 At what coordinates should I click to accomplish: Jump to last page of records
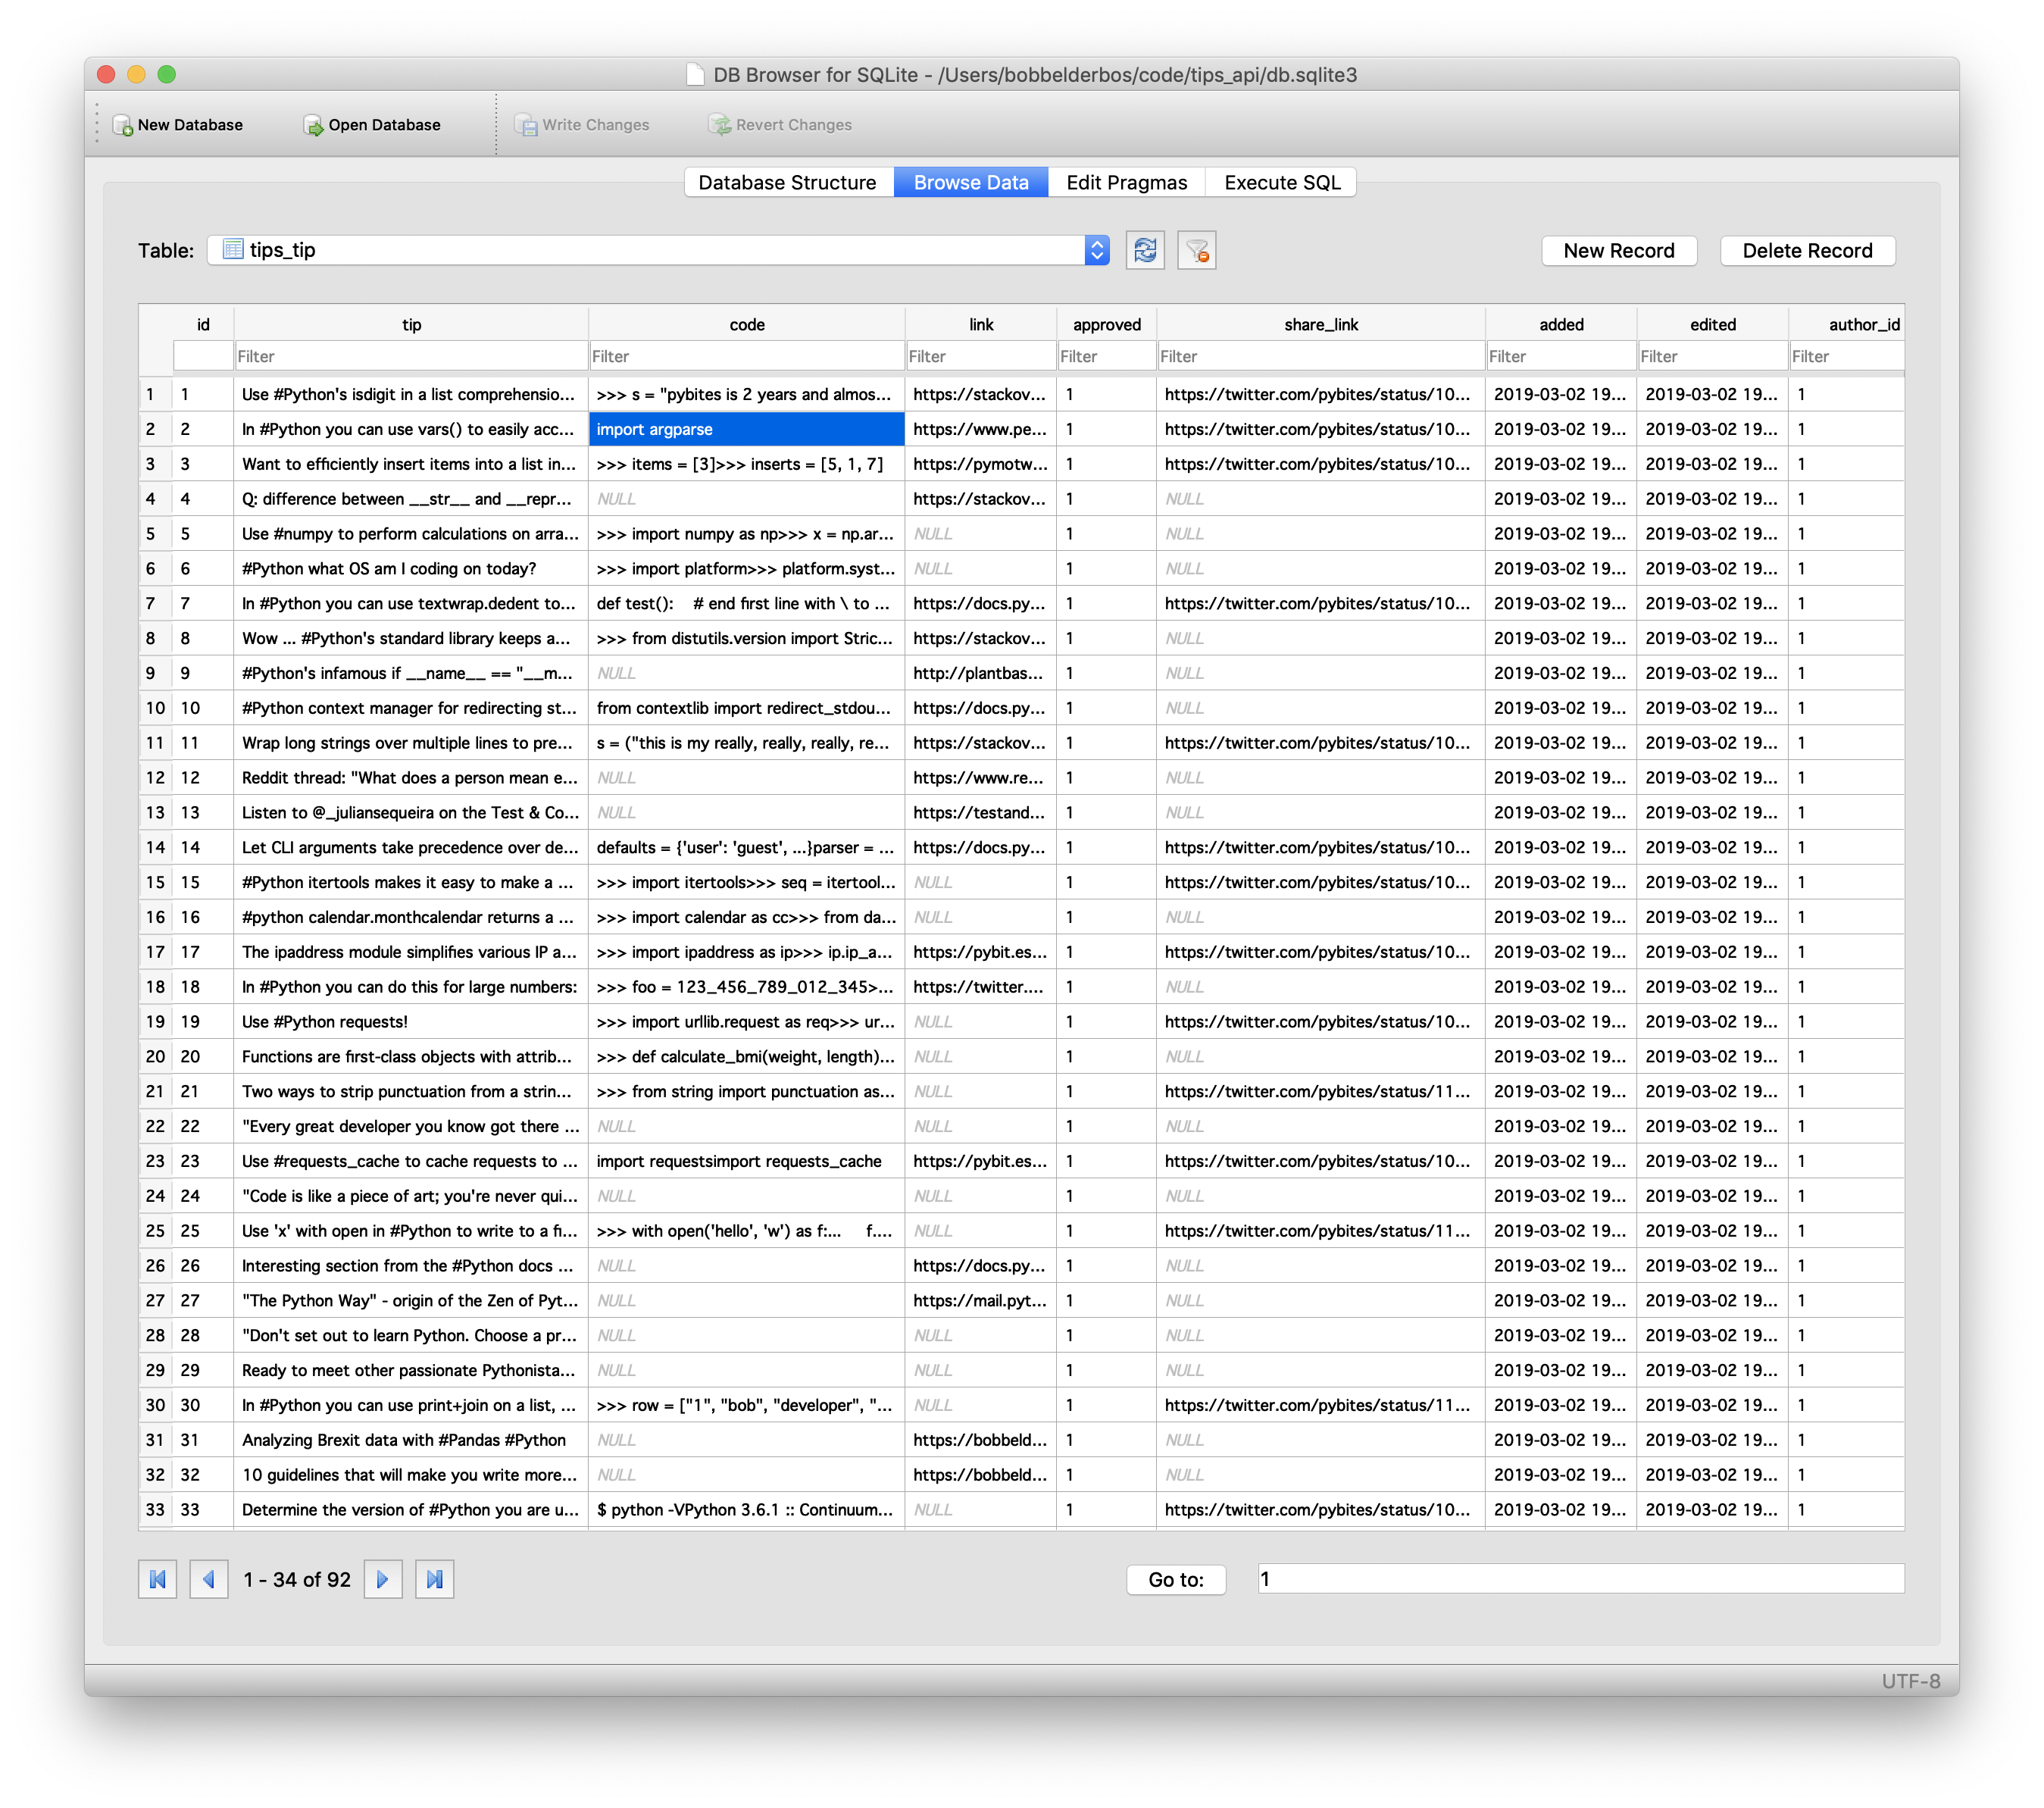(x=434, y=1579)
